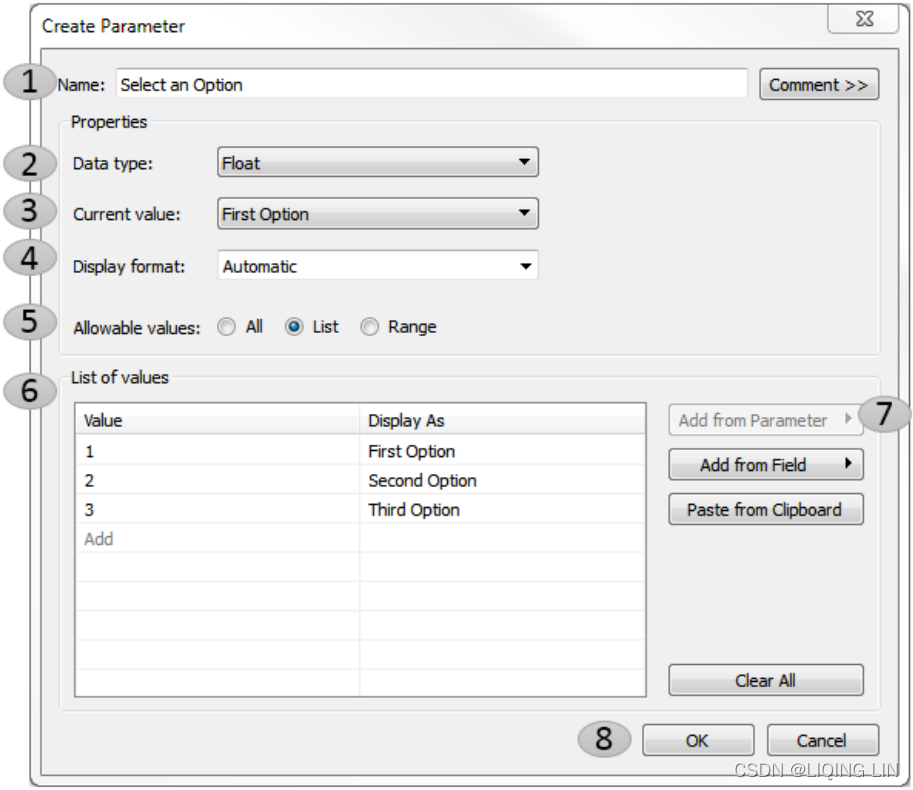913x790 pixels.
Task: Select the First Option display cell in list
Action: tap(502, 451)
